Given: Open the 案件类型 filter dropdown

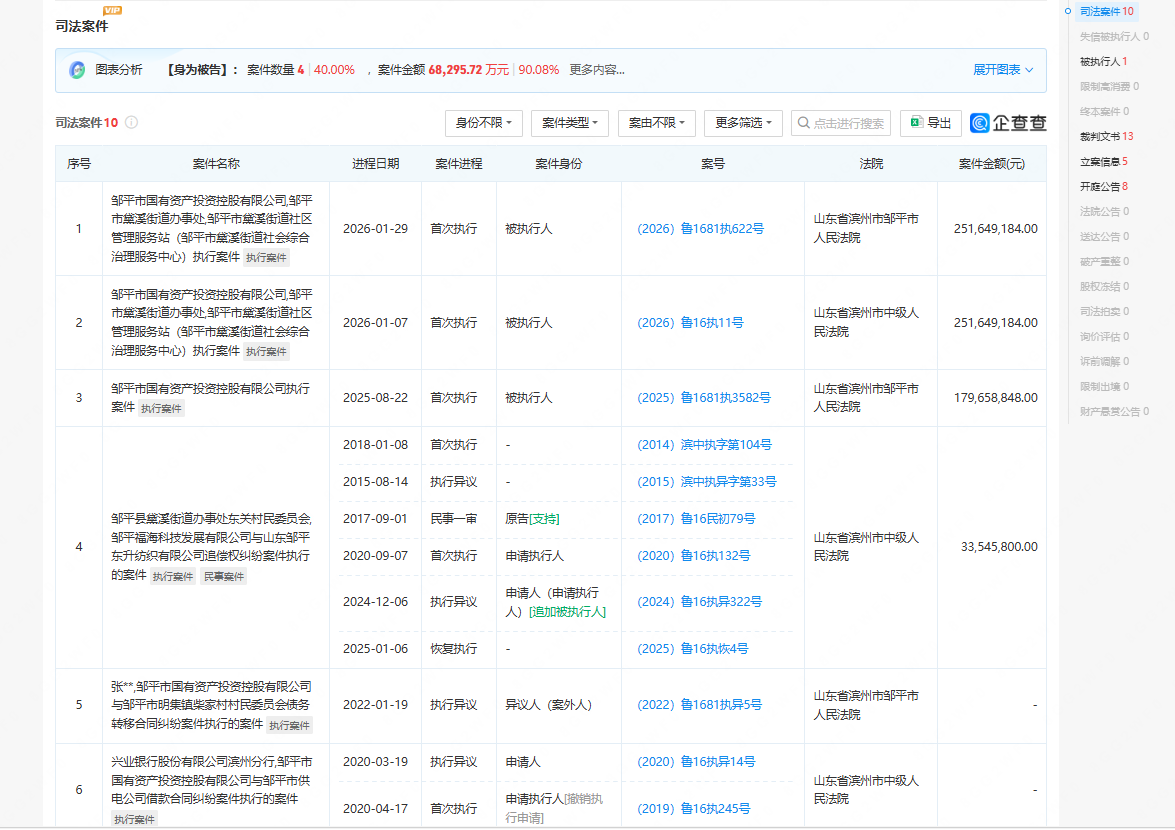Looking at the screenshot, I should coord(570,123).
